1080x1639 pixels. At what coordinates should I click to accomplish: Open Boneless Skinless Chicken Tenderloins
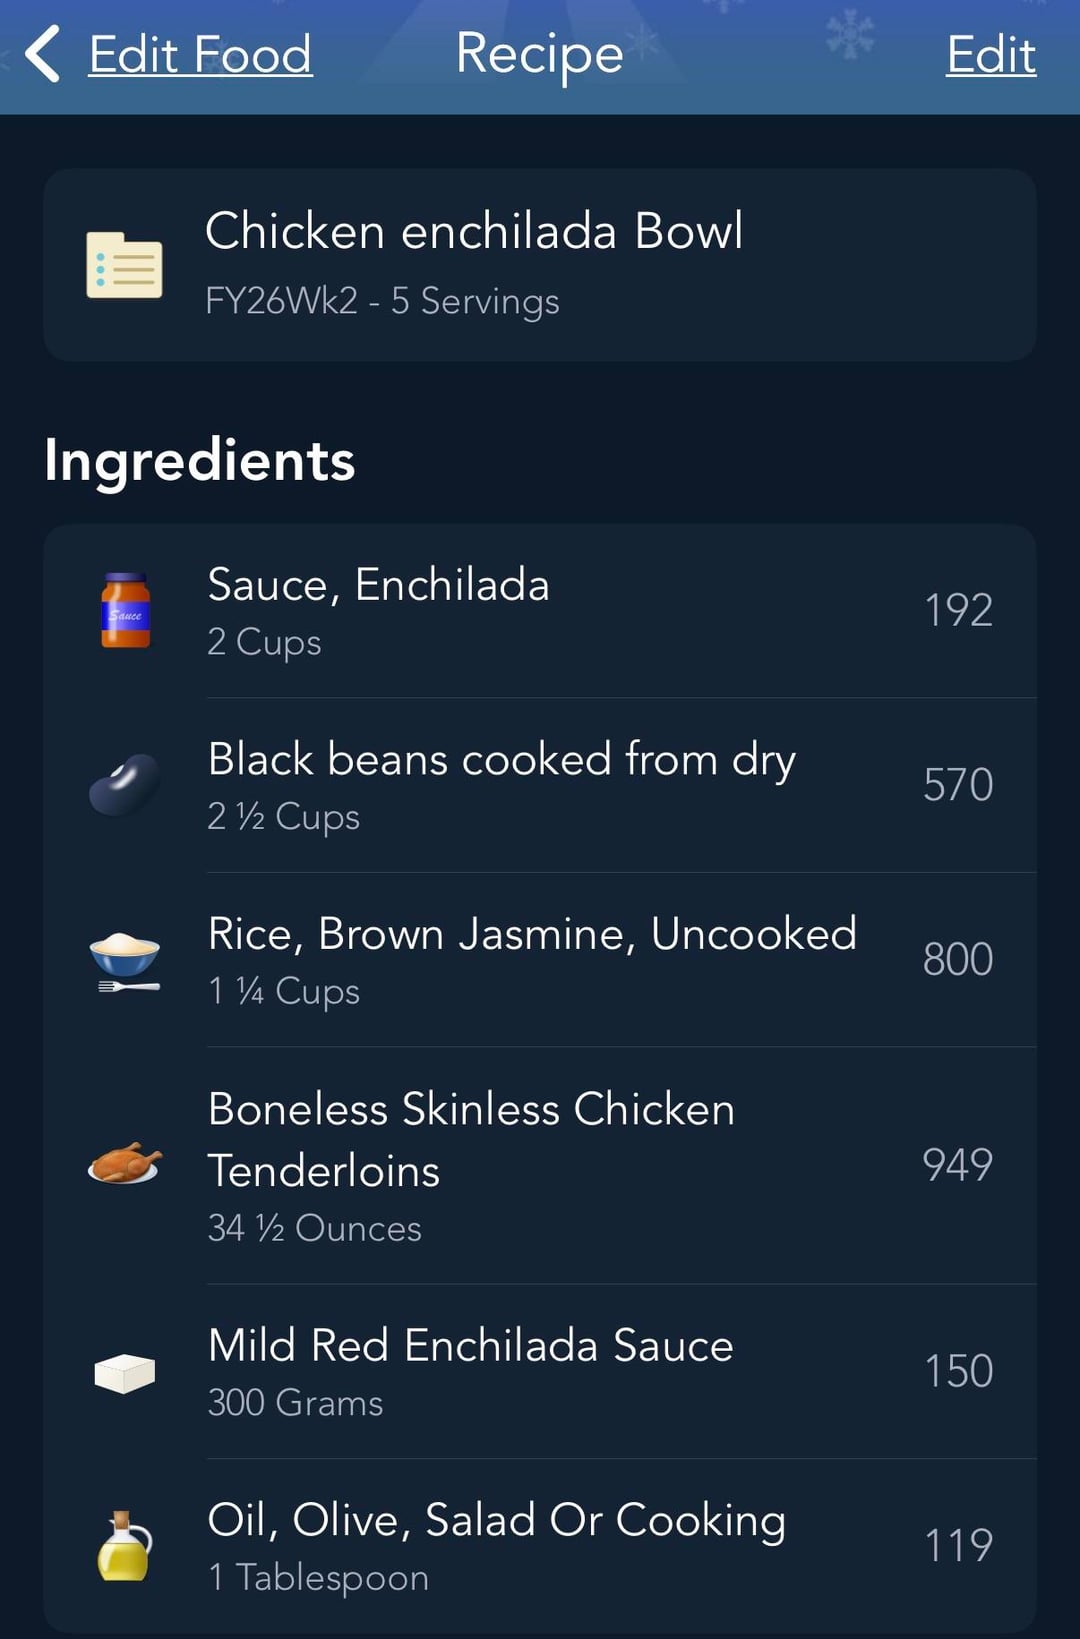coord(471,1139)
